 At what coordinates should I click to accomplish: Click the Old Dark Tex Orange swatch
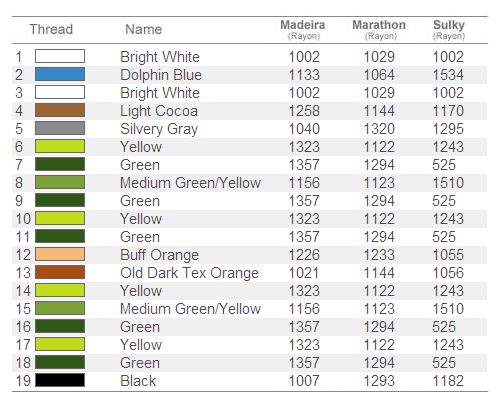60,272
